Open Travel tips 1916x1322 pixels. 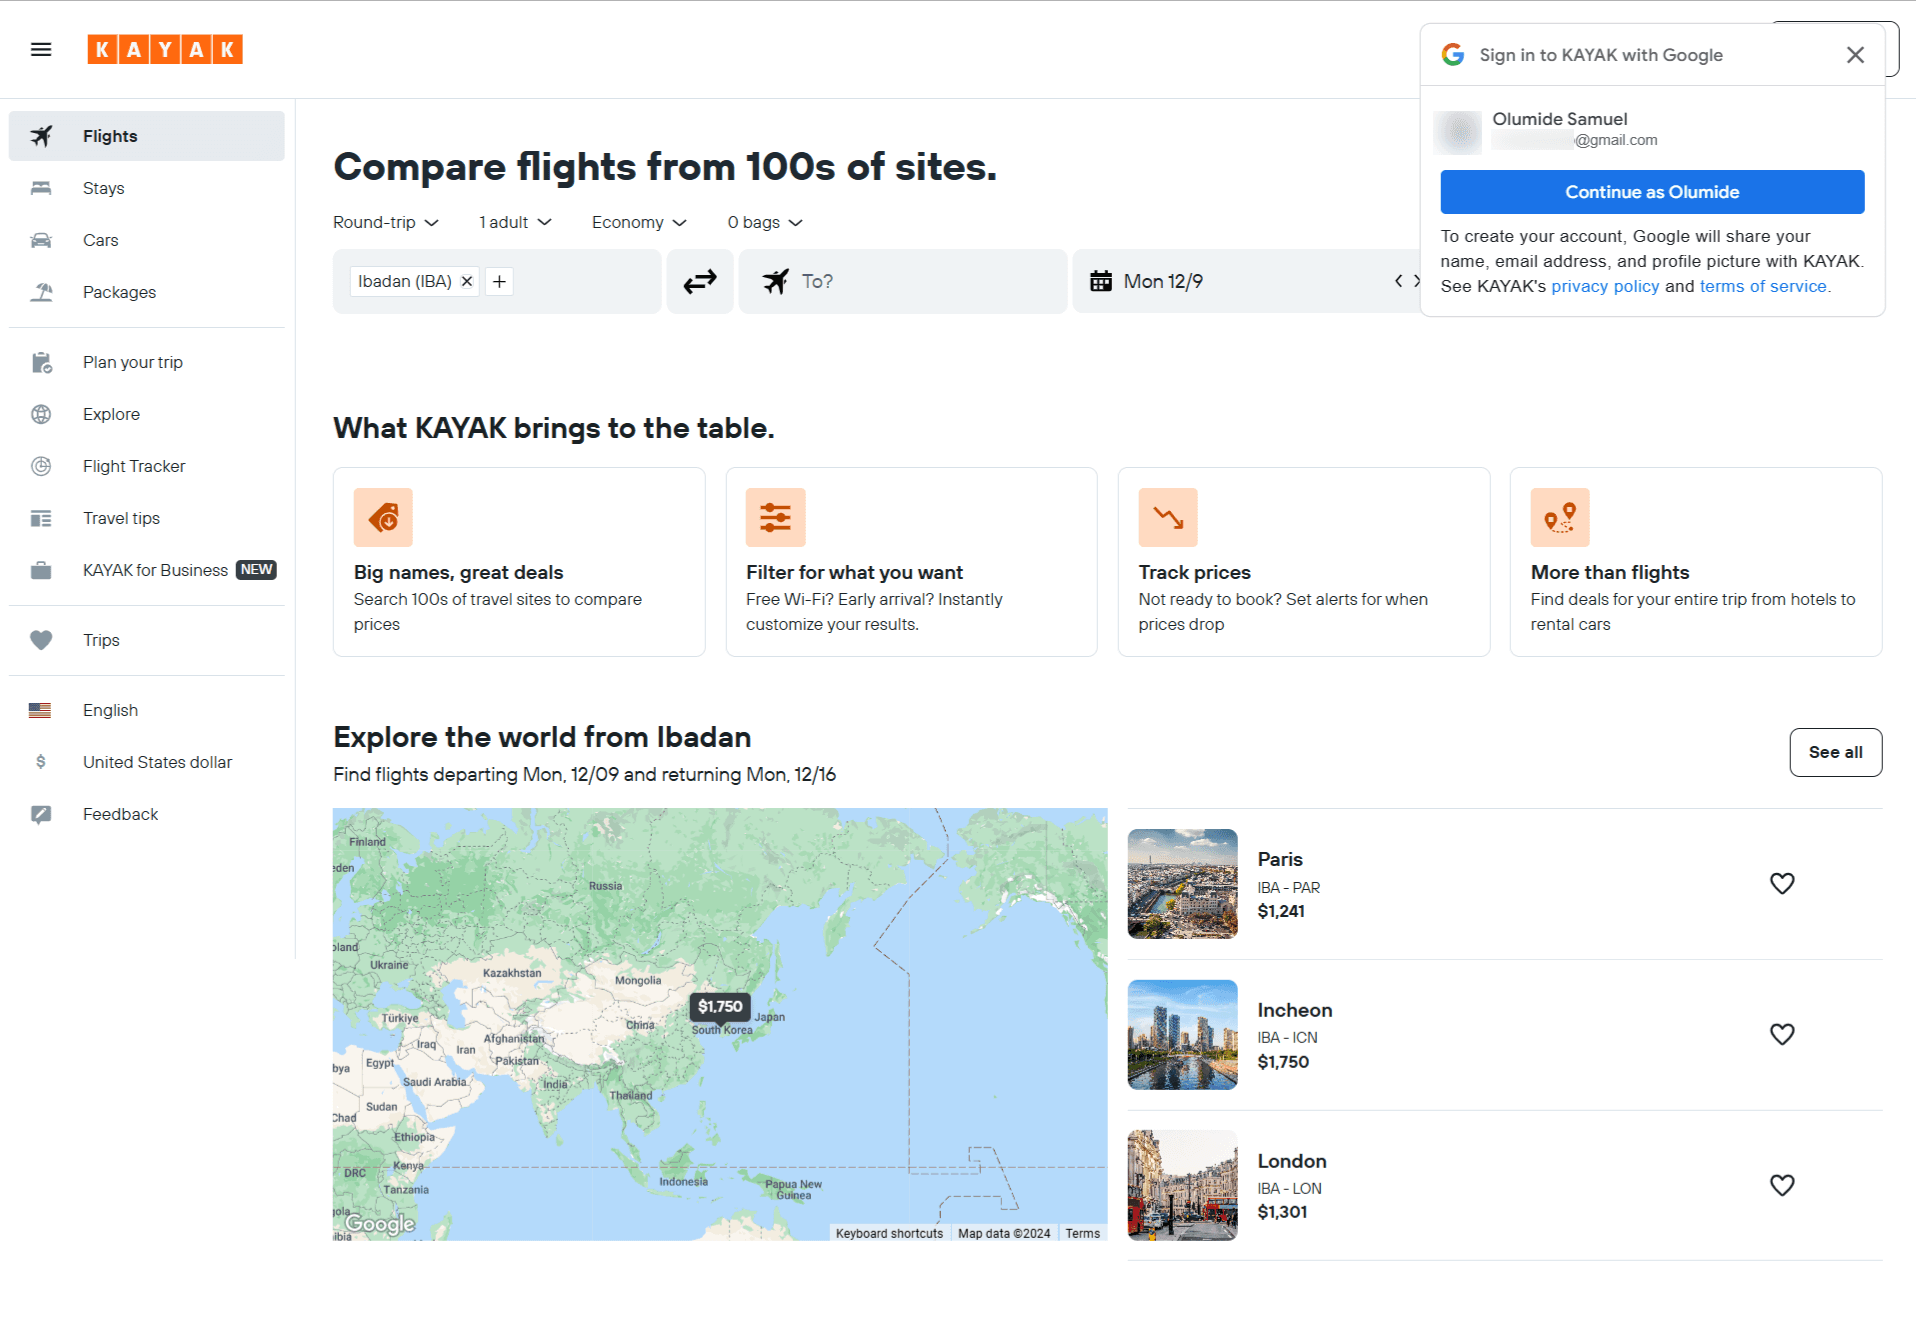147,518
